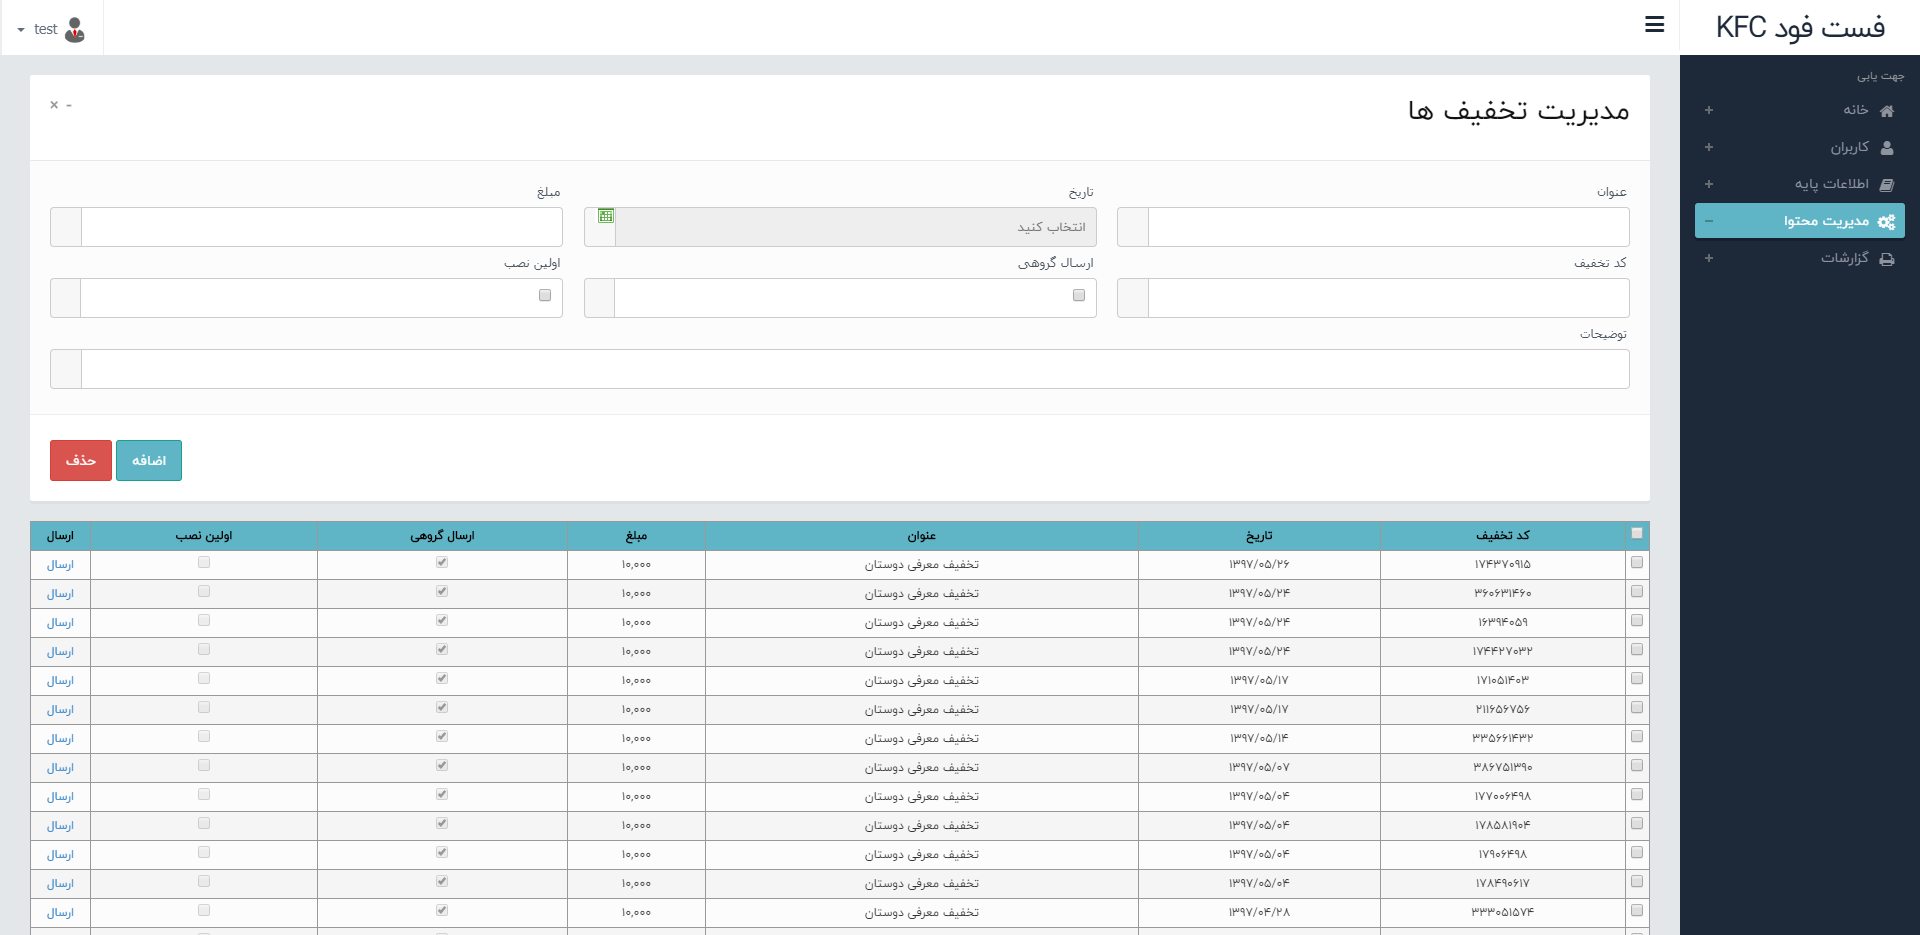Select row checkbox for code 174427032
The width and height of the screenshot is (1920, 935).
1637,649
